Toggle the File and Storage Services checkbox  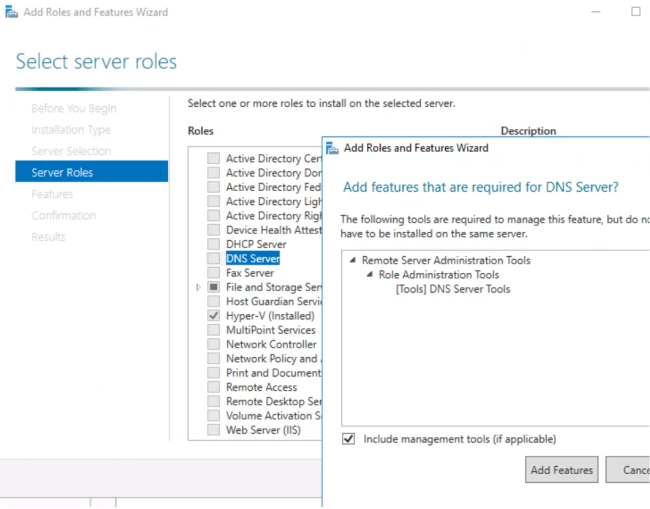(213, 287)
